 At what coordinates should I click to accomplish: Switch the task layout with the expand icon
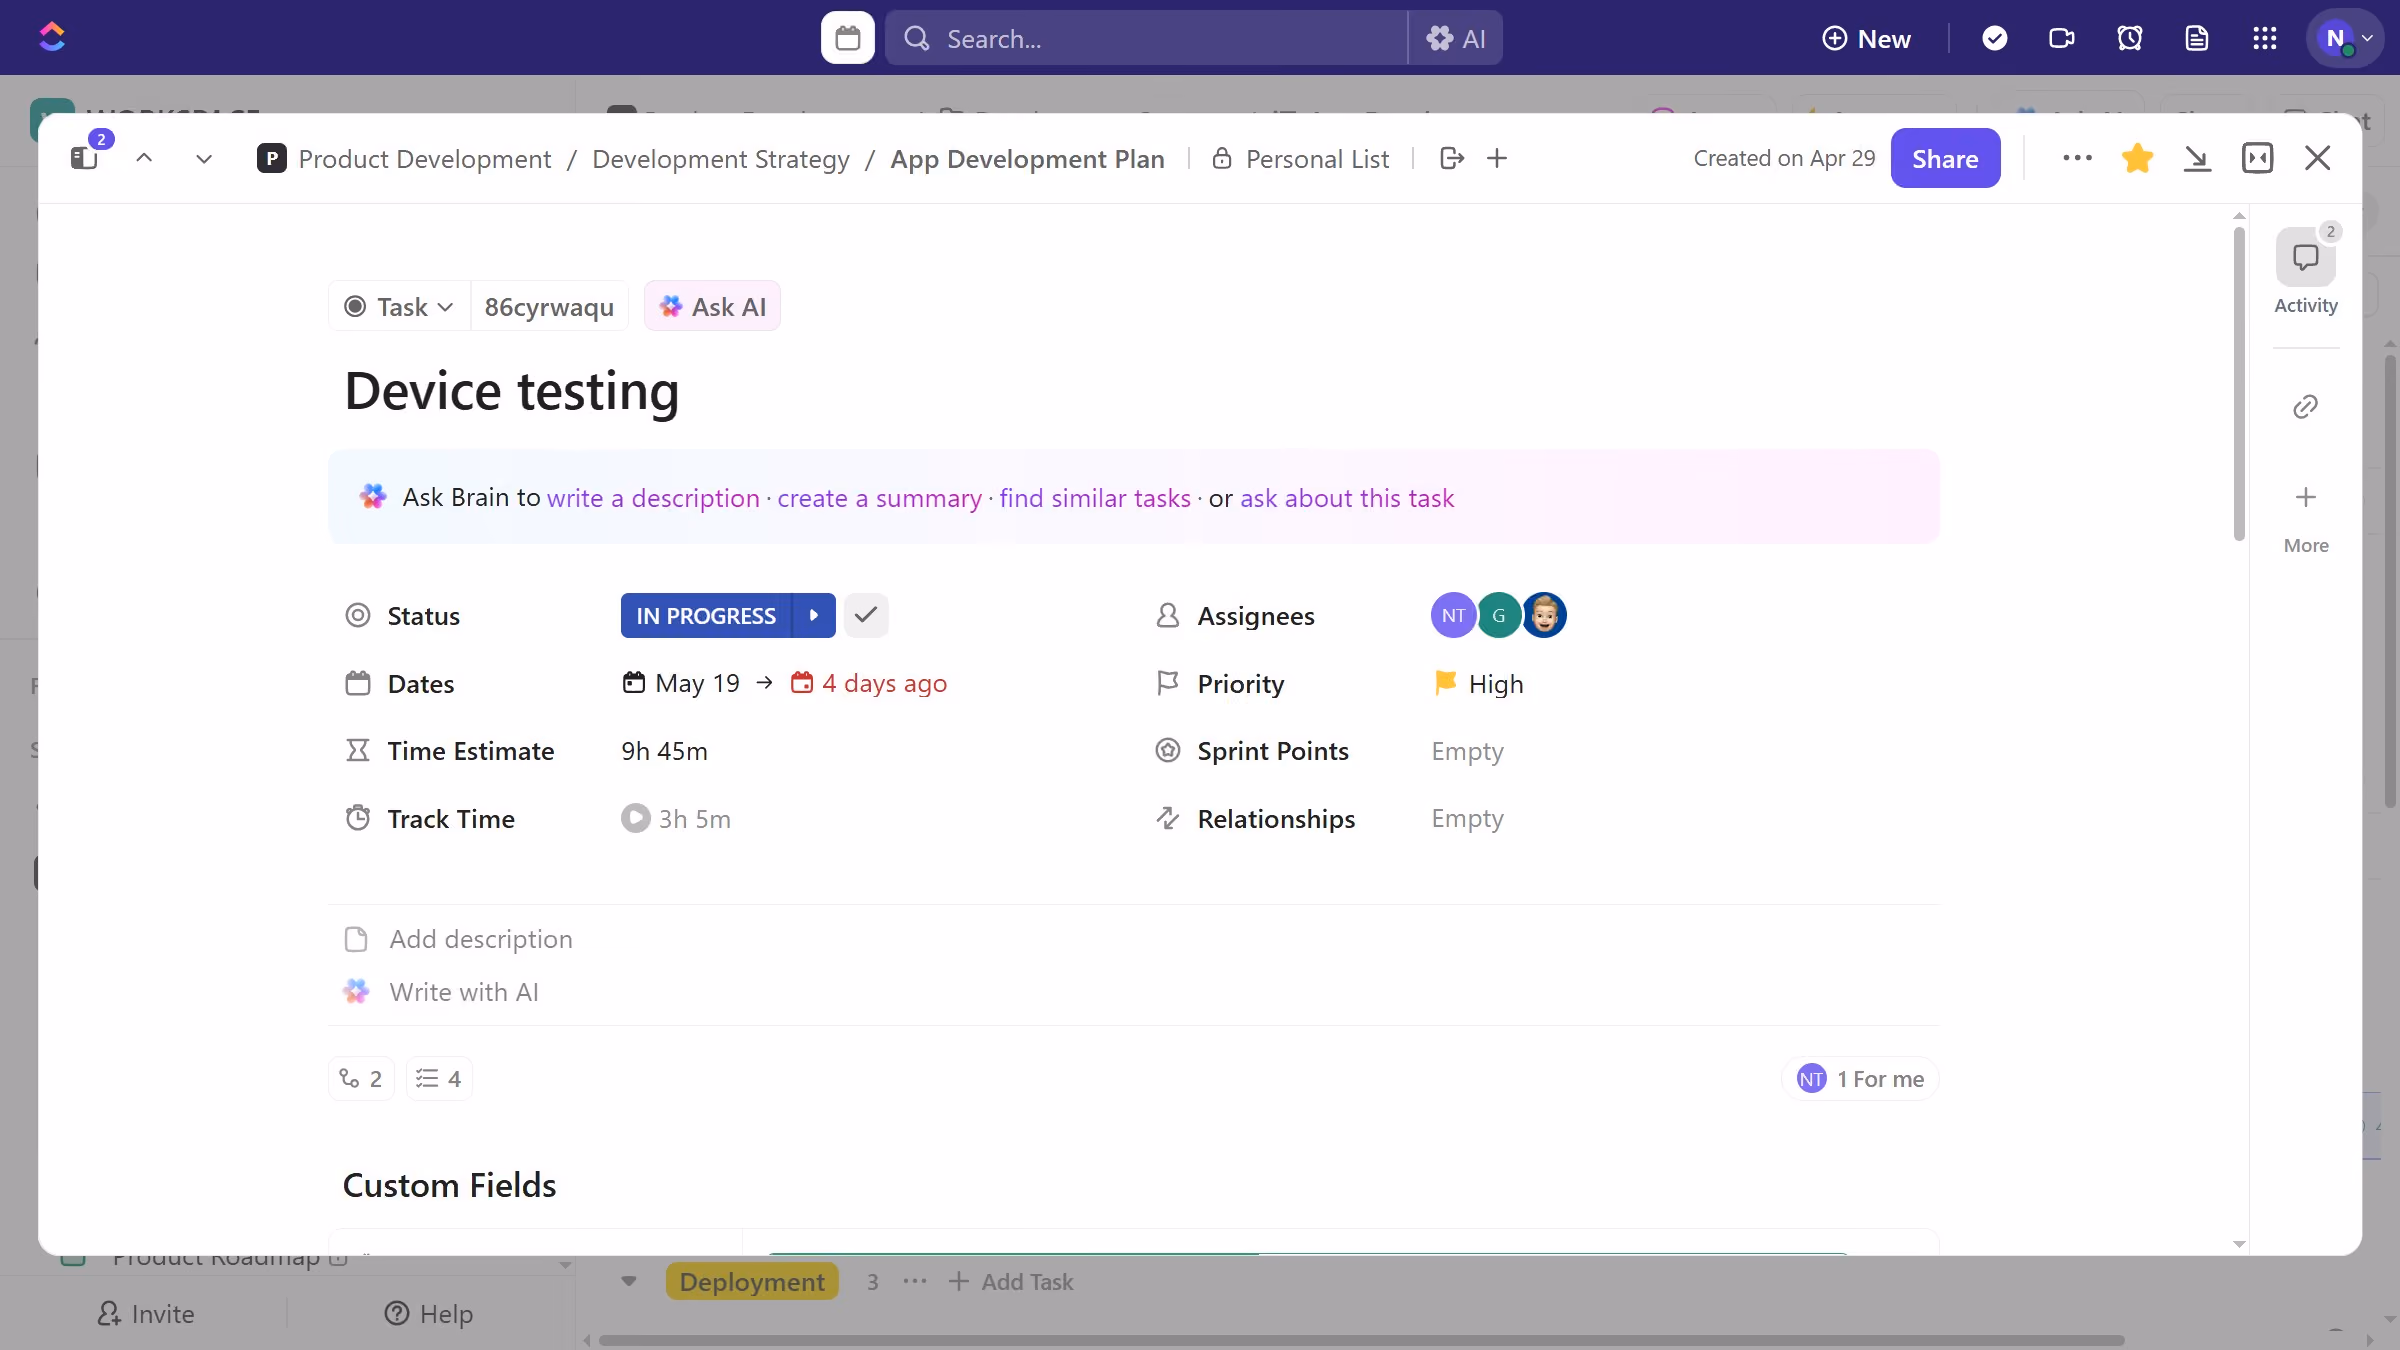point(2257,158)
